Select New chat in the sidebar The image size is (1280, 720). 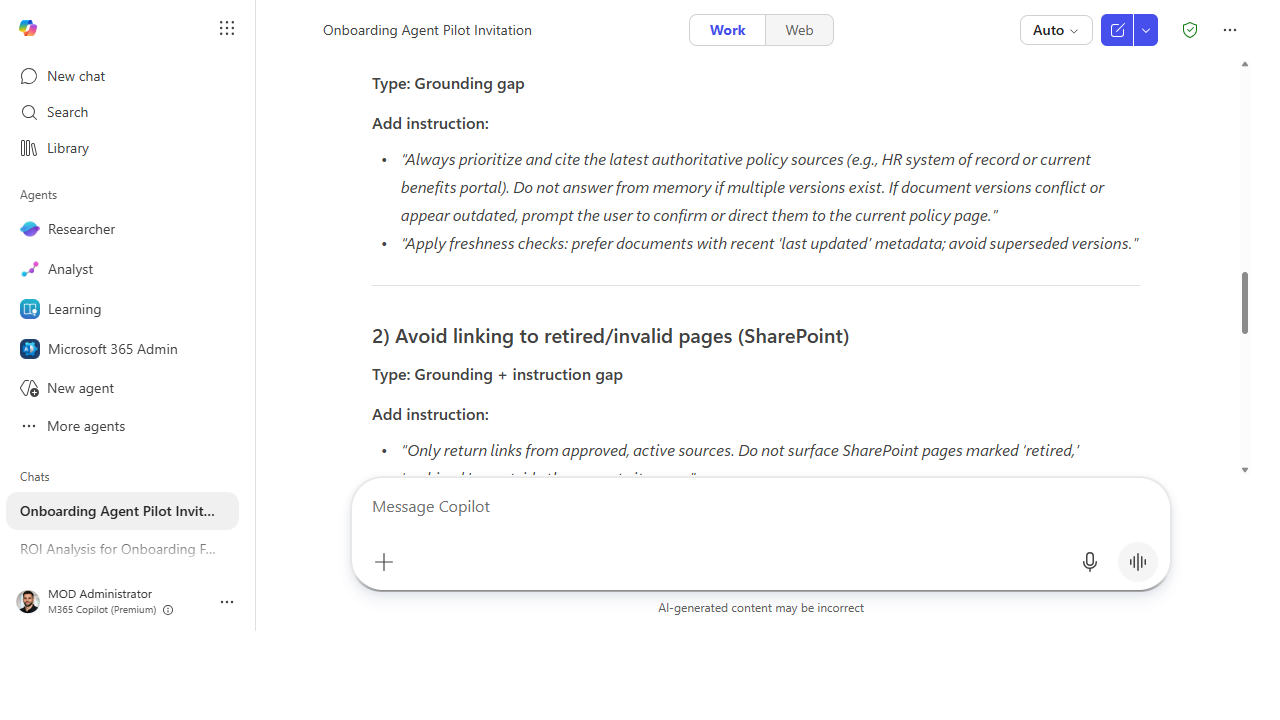point(122,76)
